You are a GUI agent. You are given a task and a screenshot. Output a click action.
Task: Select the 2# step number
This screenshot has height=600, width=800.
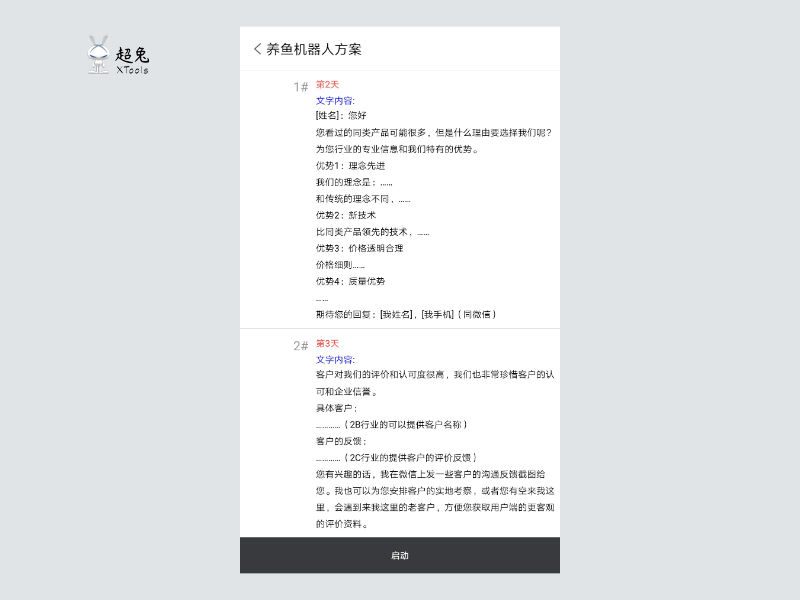(x=300, y=346)
